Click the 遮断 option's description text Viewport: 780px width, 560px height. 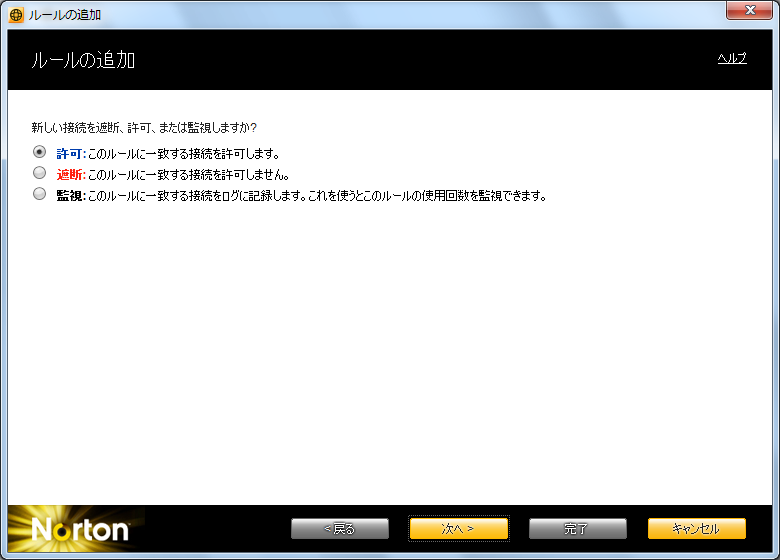click(188, 175)
